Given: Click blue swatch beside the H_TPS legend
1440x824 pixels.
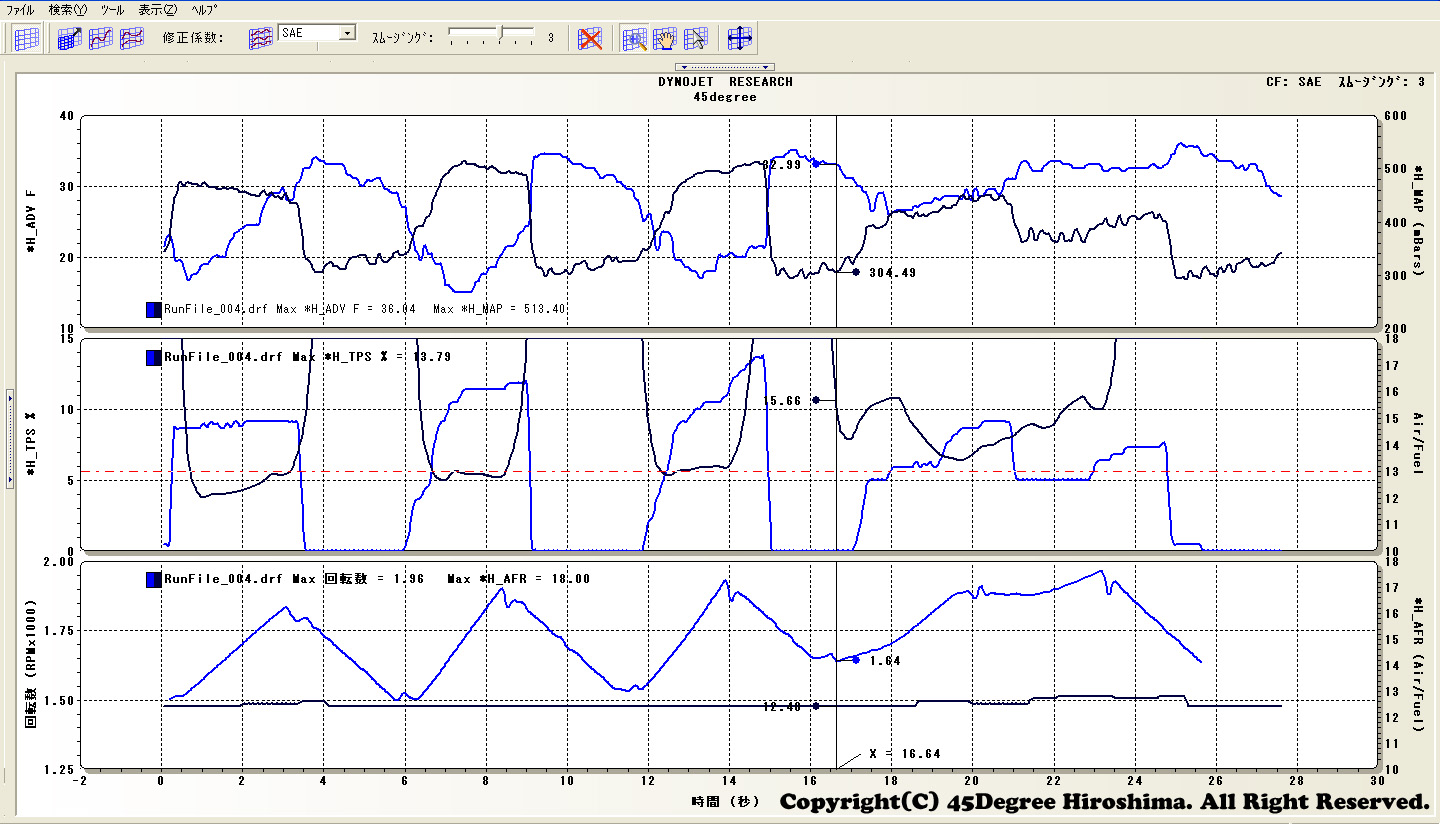Looking at the screenshot, I should coord(153,357).
